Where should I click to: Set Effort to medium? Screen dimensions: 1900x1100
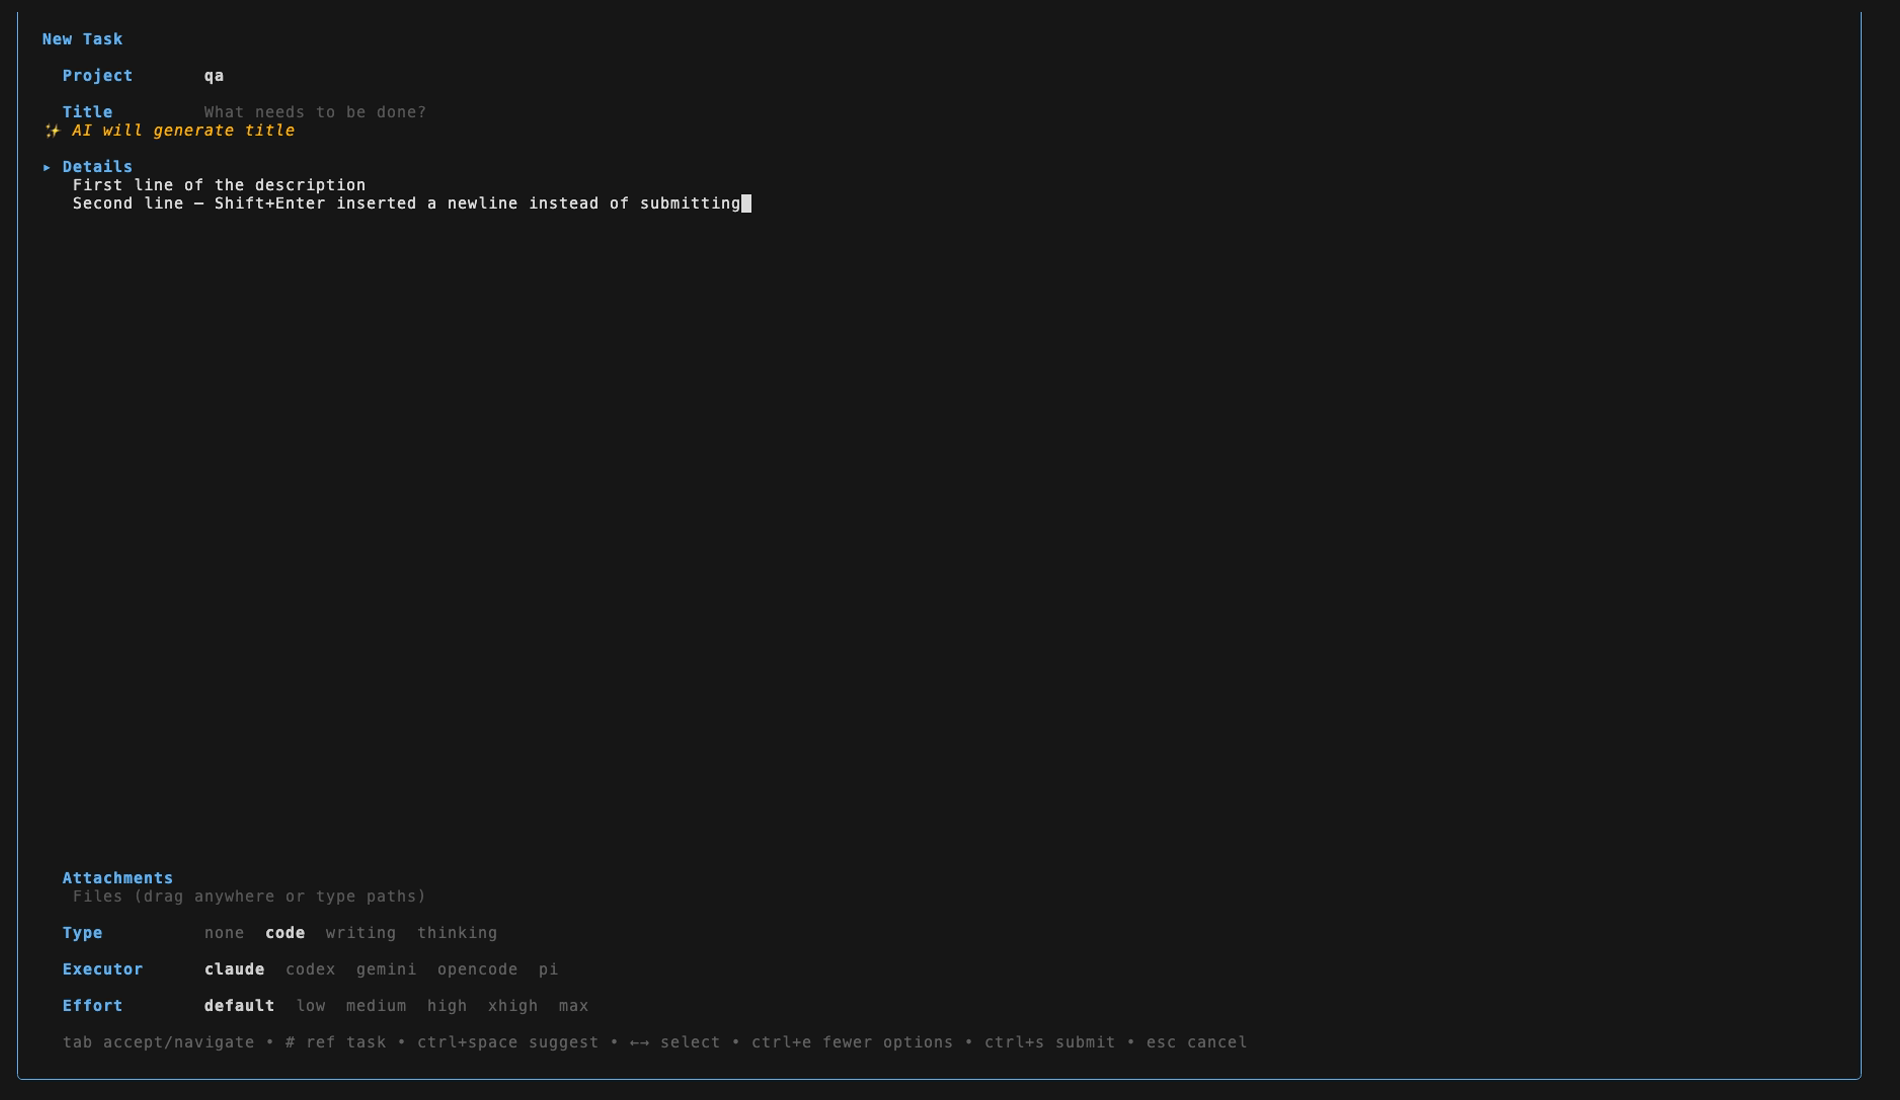tap(376, 1006)
